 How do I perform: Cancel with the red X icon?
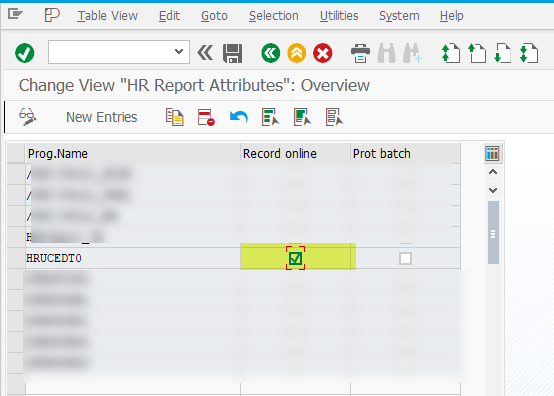[323, 53]
